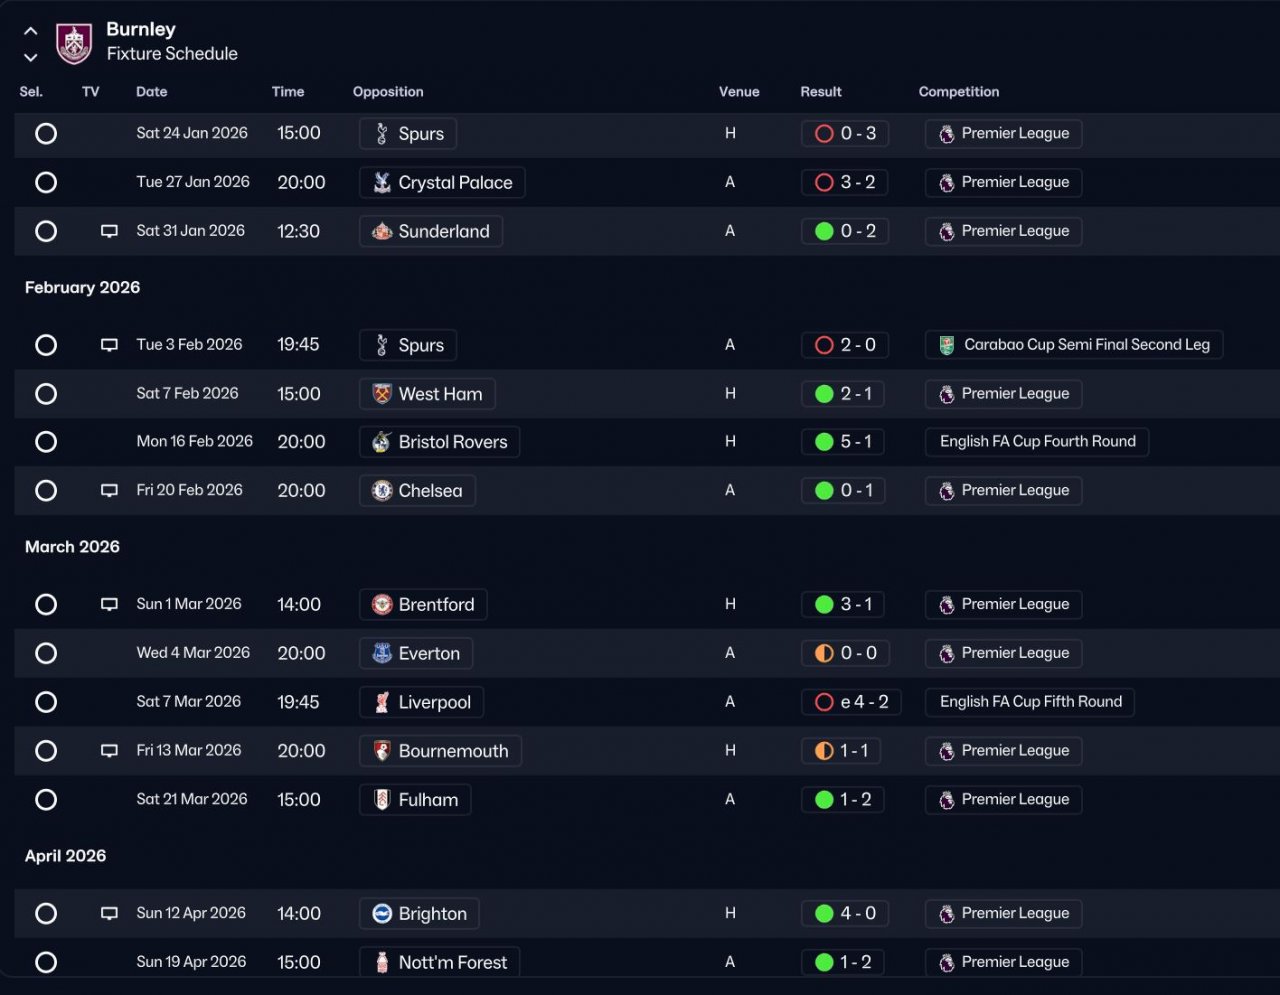Sort by the Competition column header
Screen dimensions: 1280x995
pos(959,92)
